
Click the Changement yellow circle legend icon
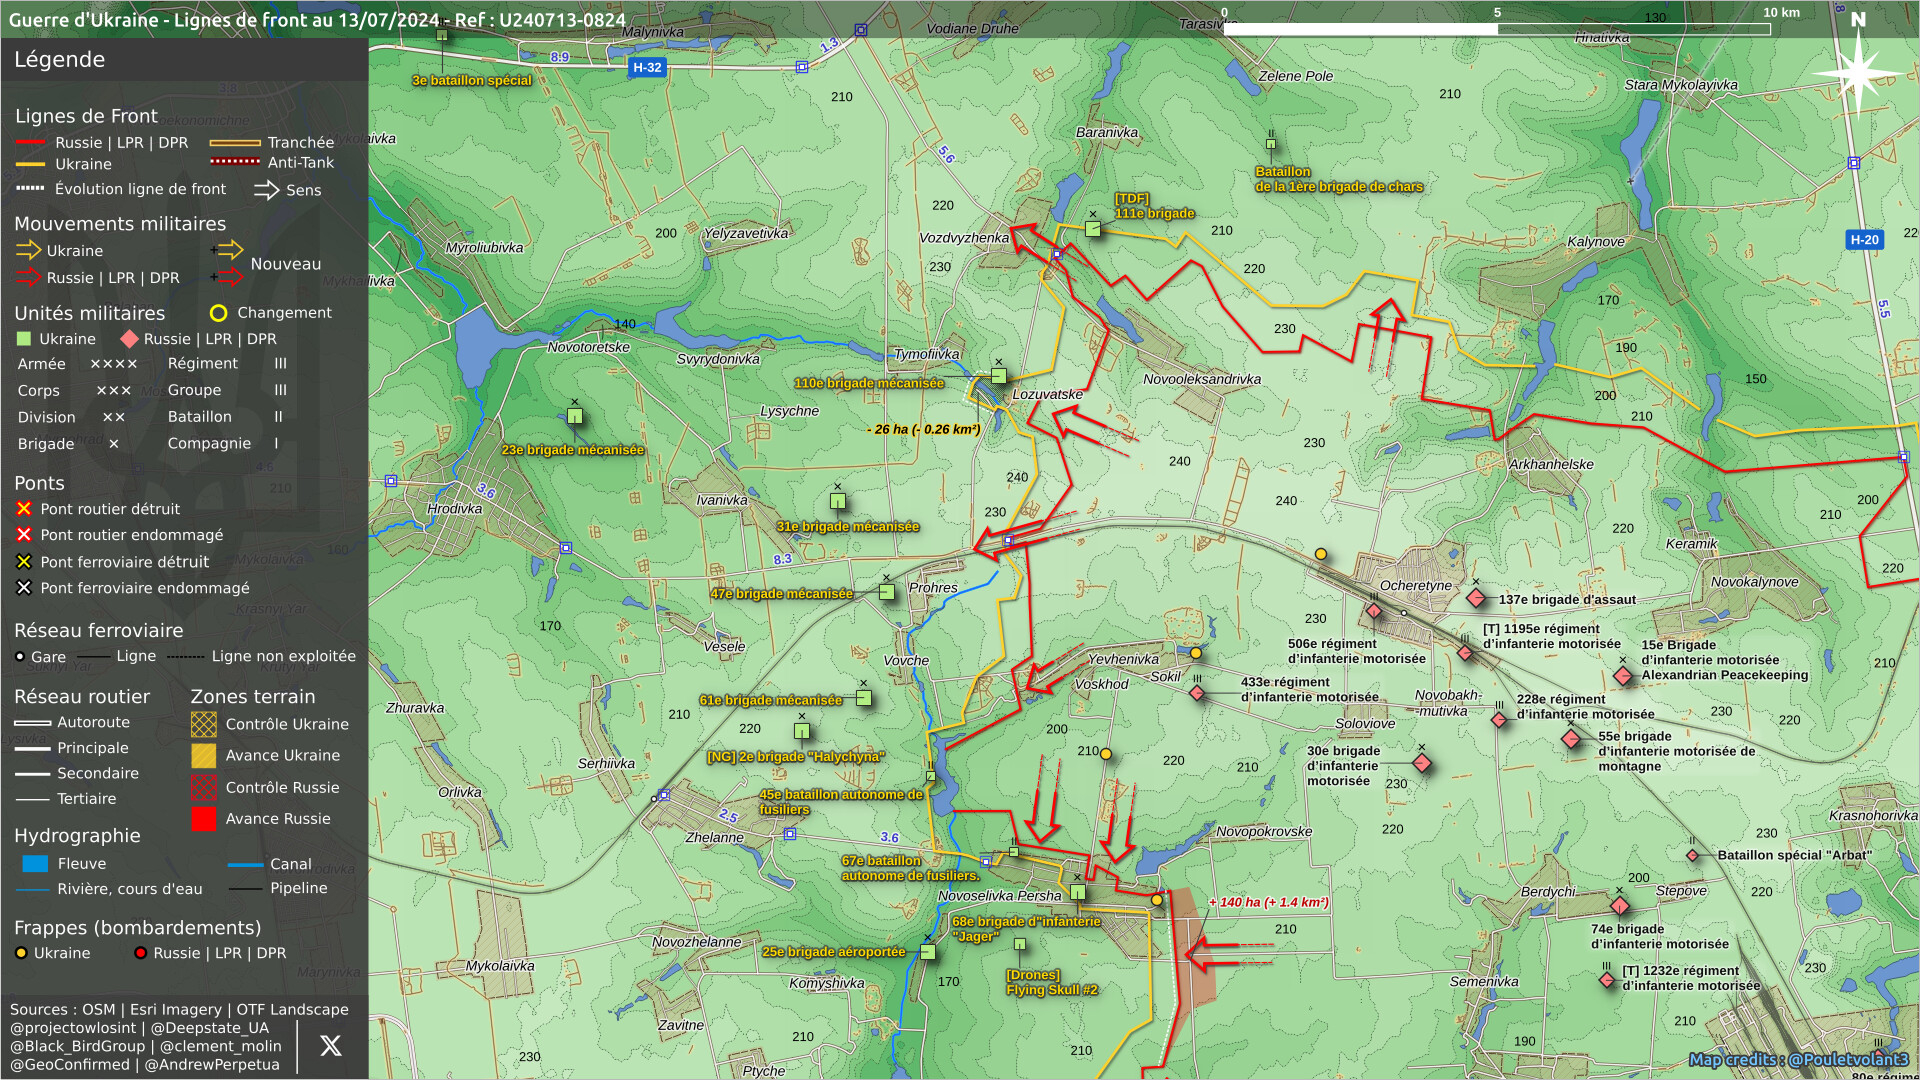point(218,313)
